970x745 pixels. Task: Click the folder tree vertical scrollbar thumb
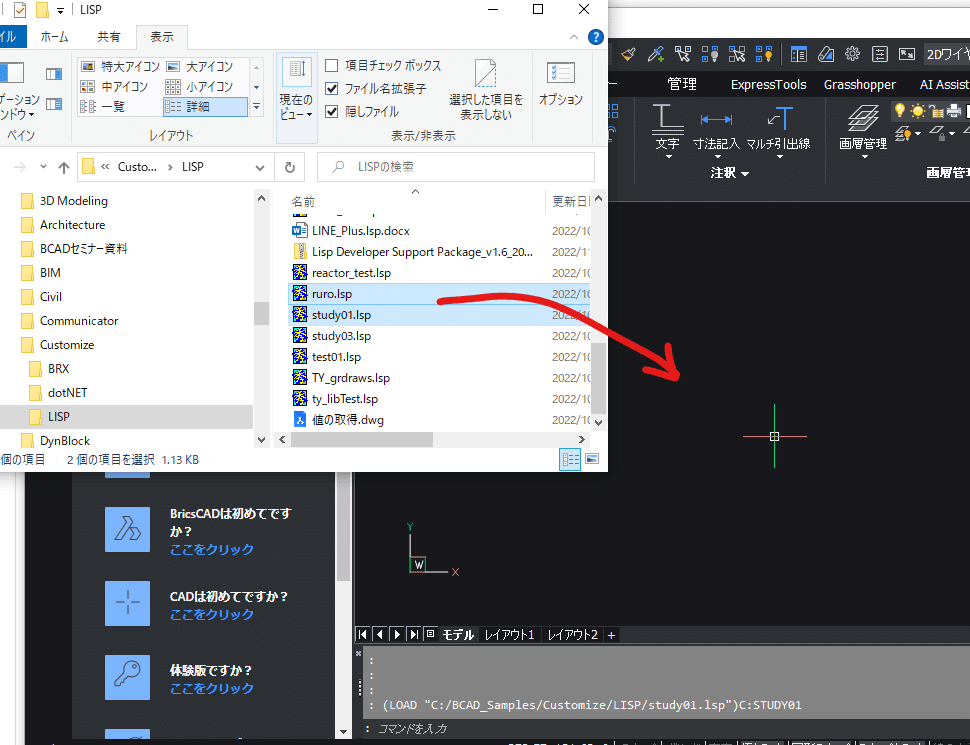pyautogui.click(x=261, y=314)
